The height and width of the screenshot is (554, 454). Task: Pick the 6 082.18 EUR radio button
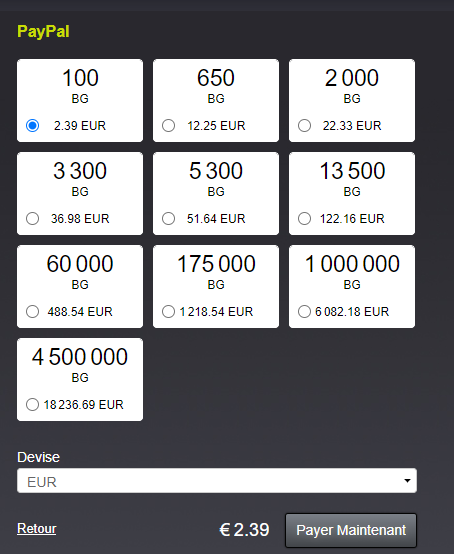click(x=304, y=311)
